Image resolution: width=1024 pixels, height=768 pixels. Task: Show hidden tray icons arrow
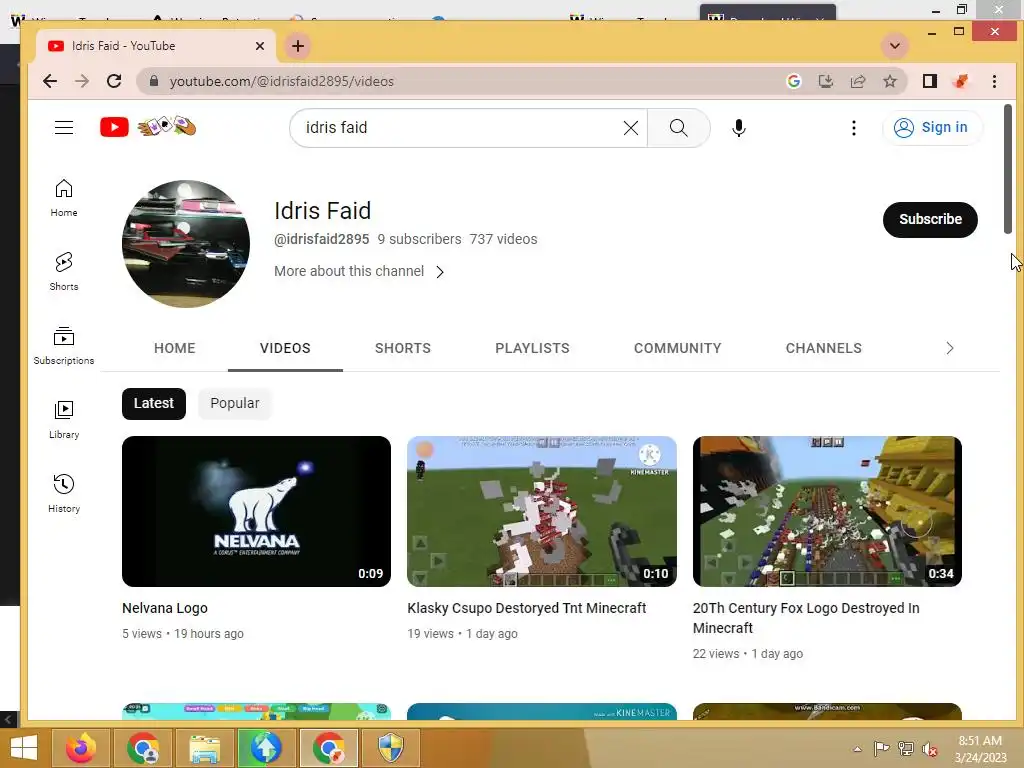click(857, 749)
